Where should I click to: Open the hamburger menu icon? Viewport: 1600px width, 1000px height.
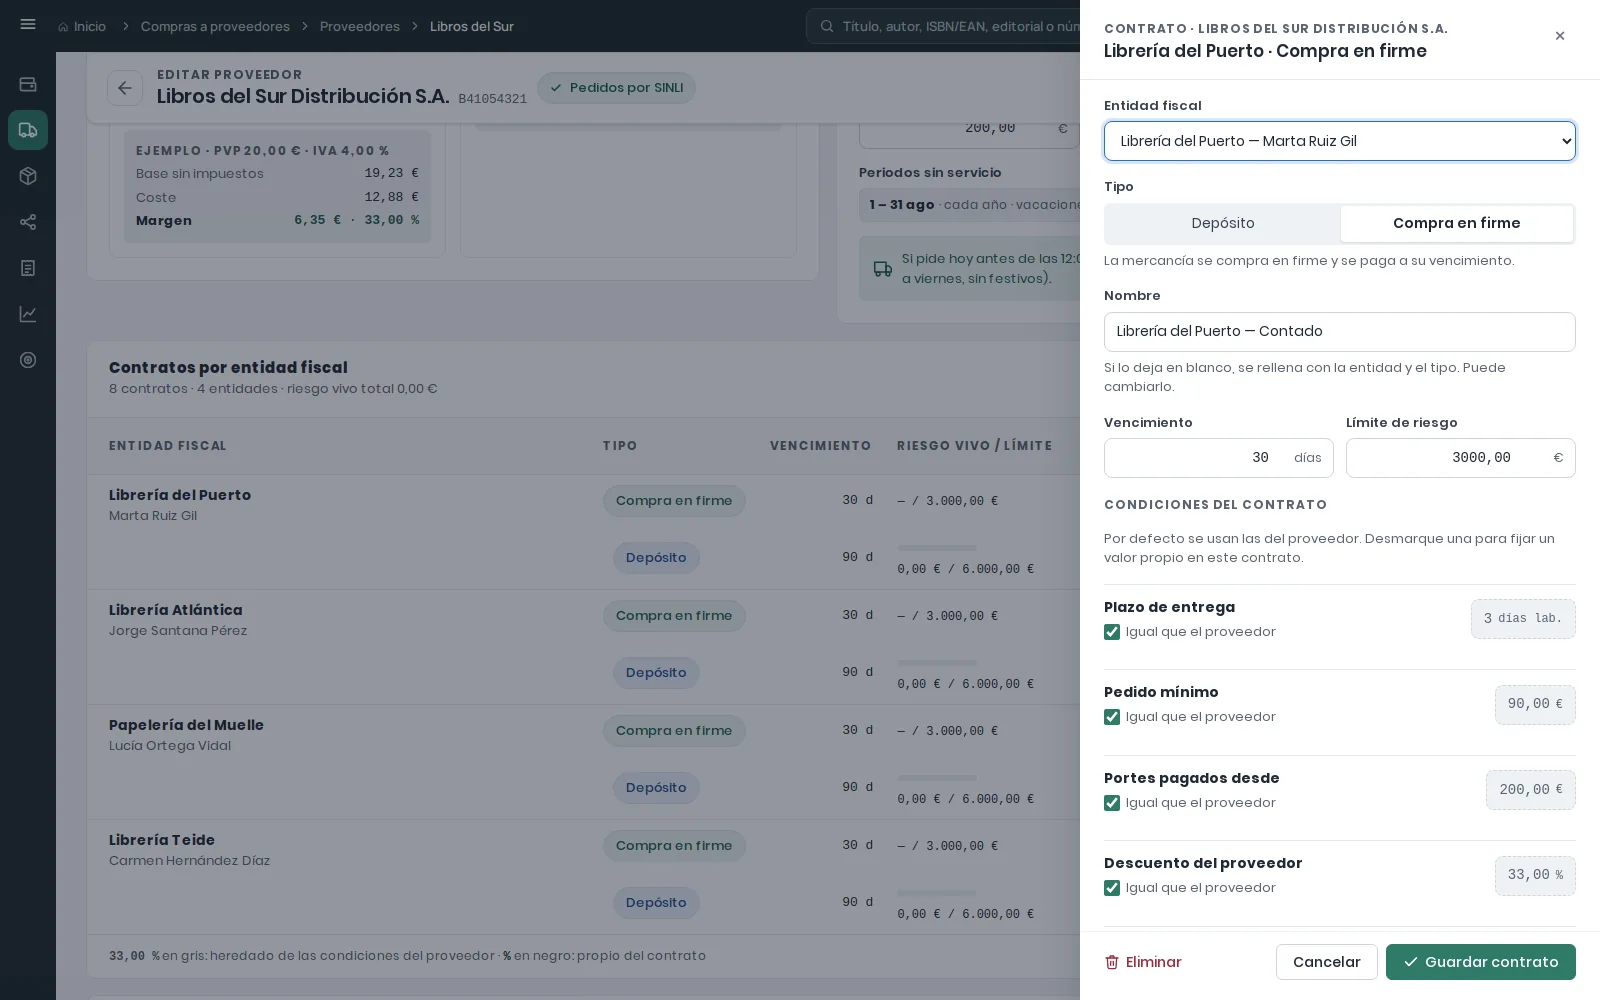(x=28, y=24)
